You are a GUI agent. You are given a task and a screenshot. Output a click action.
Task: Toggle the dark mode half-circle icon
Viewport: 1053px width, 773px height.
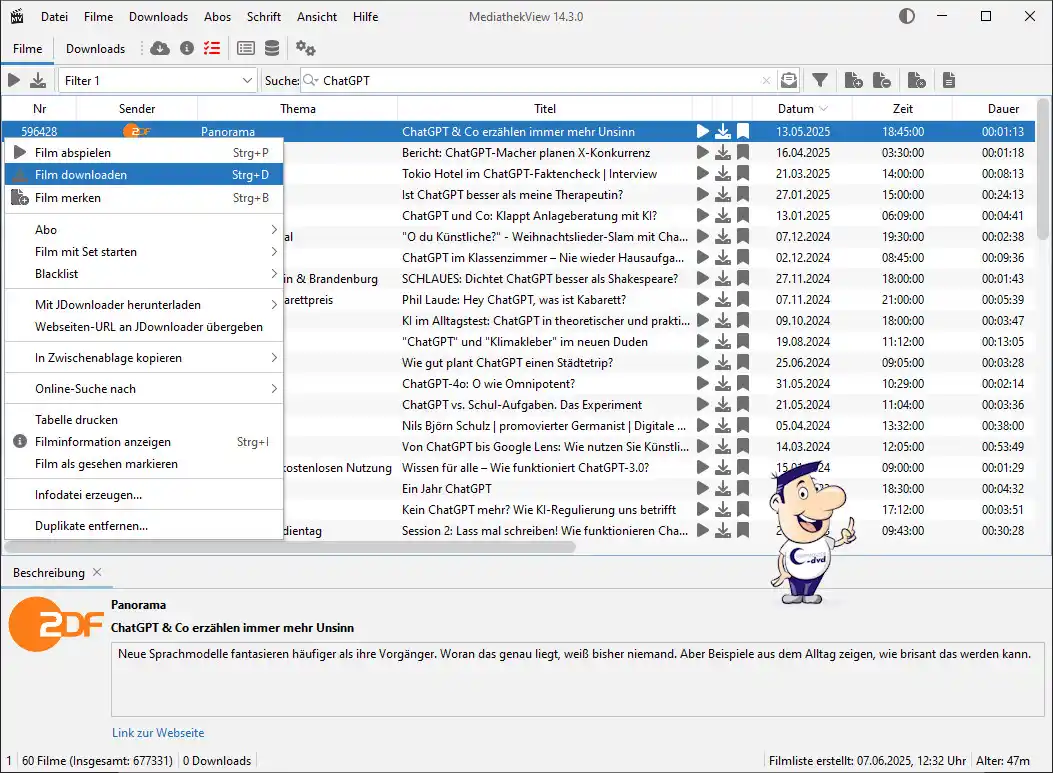pyautogui.click(x=907, y=16)
